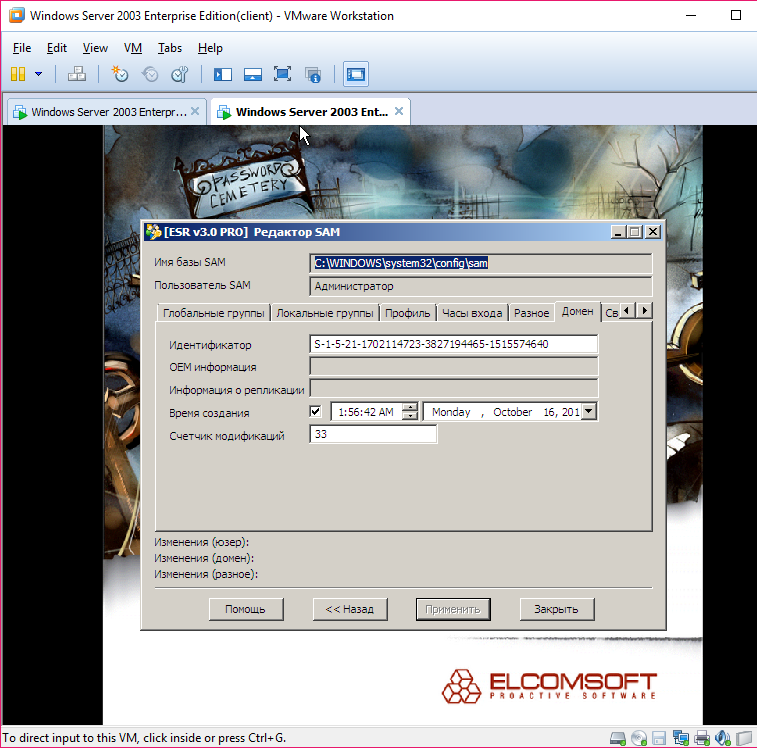The height and width of the screenshot is (748, 757).
Task: Click the hard disk status icon
Action: [x=618, y=738]
